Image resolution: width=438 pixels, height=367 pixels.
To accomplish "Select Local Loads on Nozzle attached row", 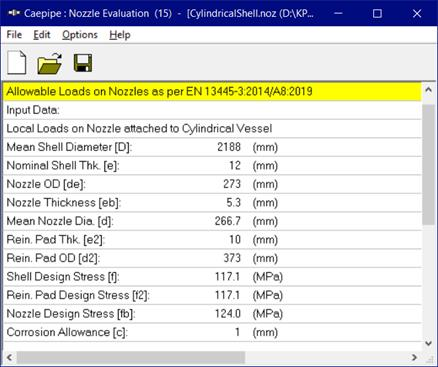I will tap(213, 129).
